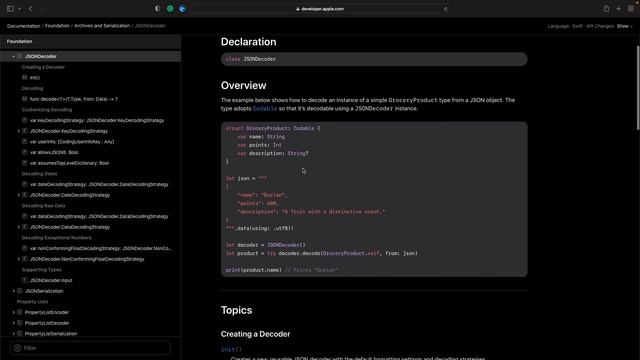
Task: Open the Documentation breadcrumb link
Action: (23, 26)
